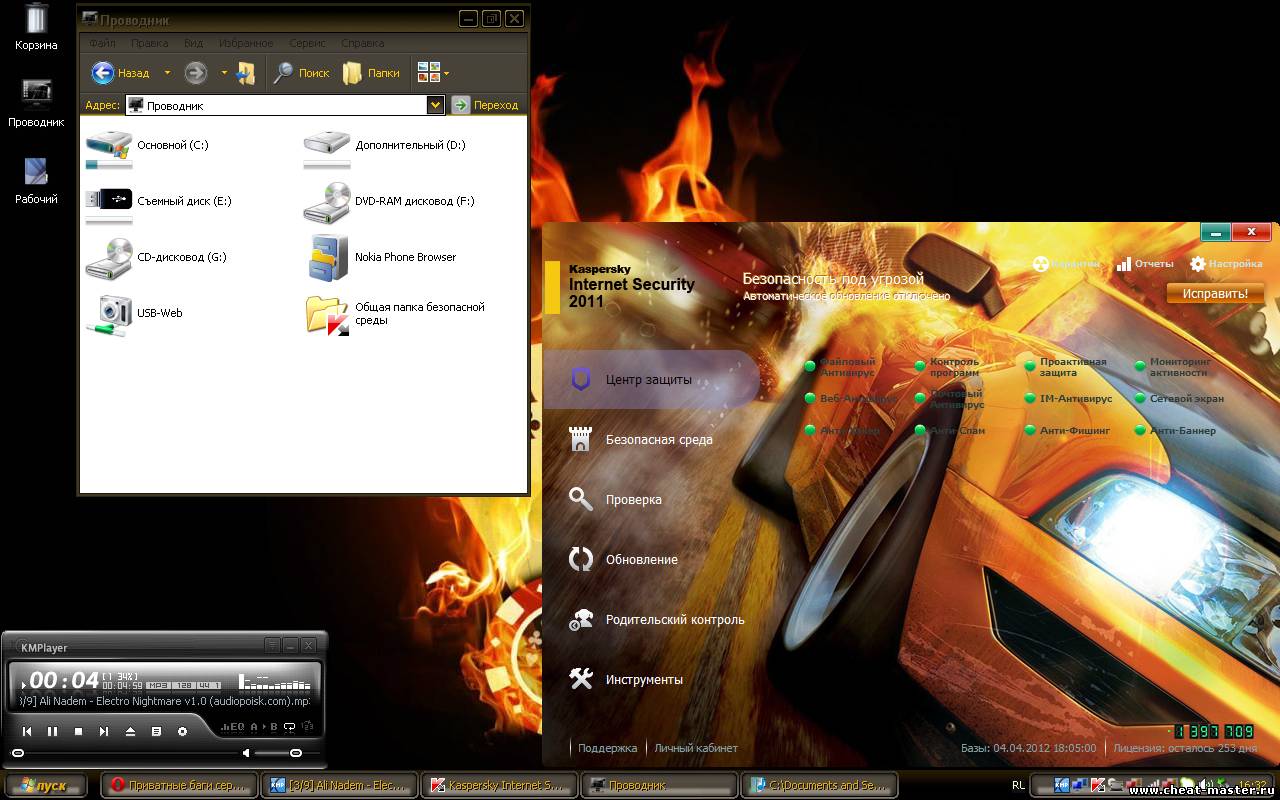Expand the Forward history dropdown arrow

pos(224,73)
